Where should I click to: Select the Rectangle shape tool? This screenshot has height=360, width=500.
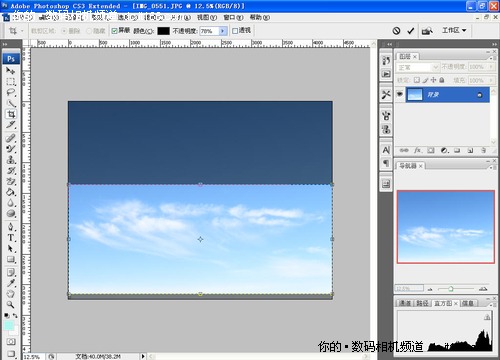coord(11,259)
